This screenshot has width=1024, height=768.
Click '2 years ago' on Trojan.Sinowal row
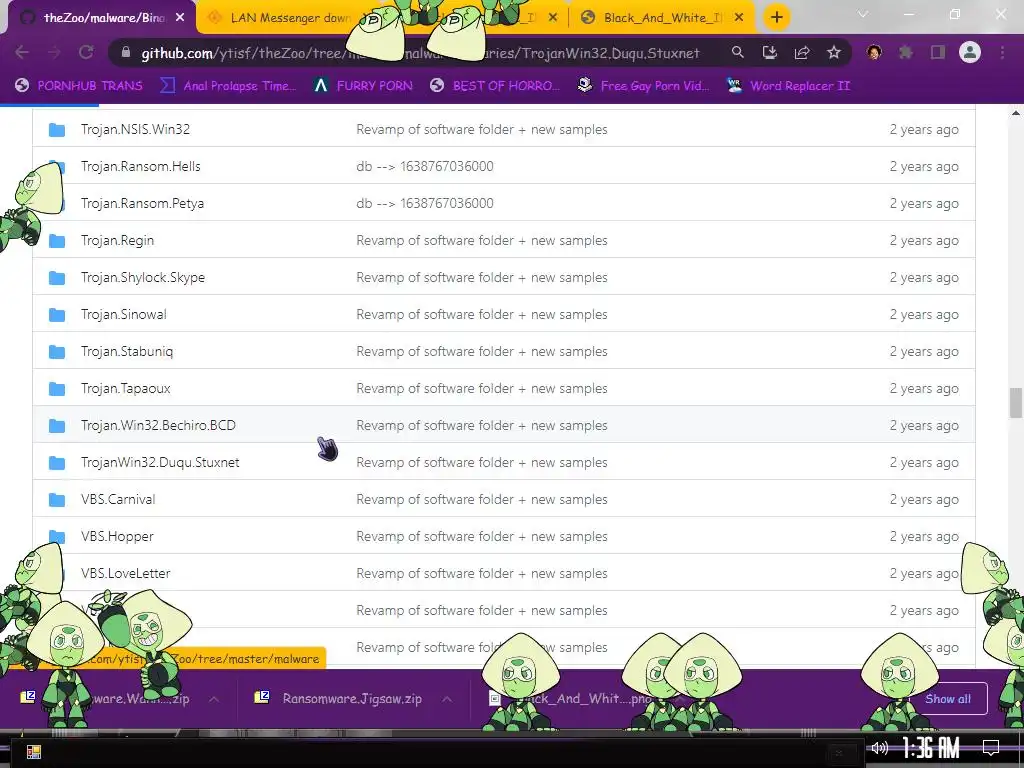point(924,314)
